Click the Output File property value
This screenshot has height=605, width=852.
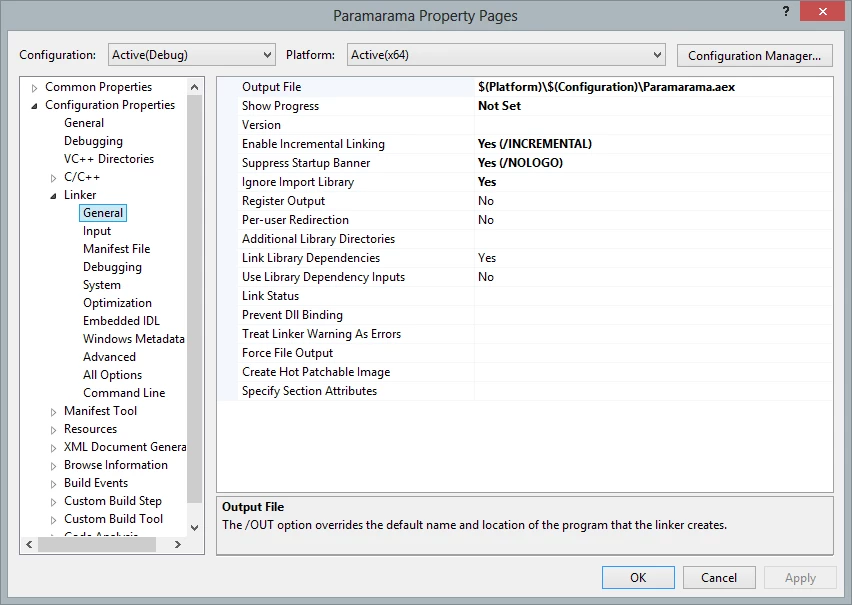click(x=653, y=87)
